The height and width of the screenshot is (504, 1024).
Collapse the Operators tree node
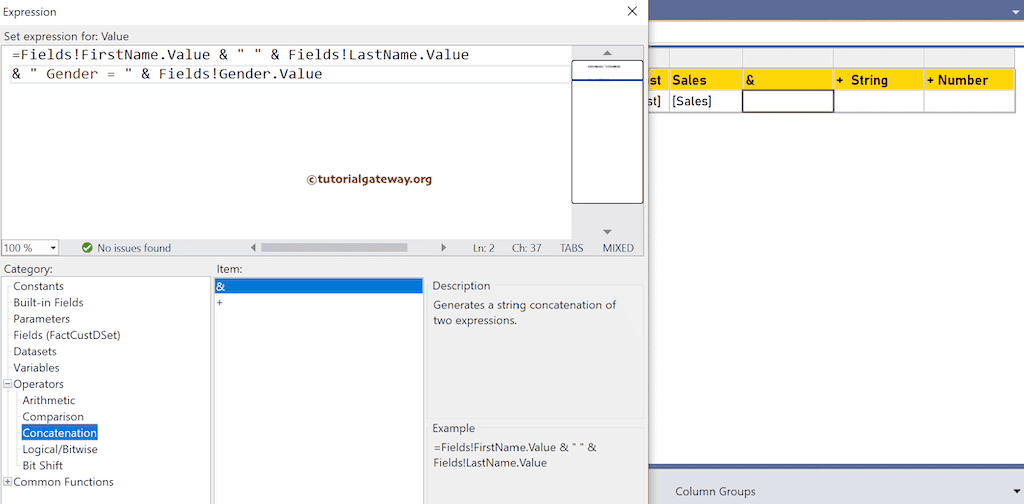point(8,384)
